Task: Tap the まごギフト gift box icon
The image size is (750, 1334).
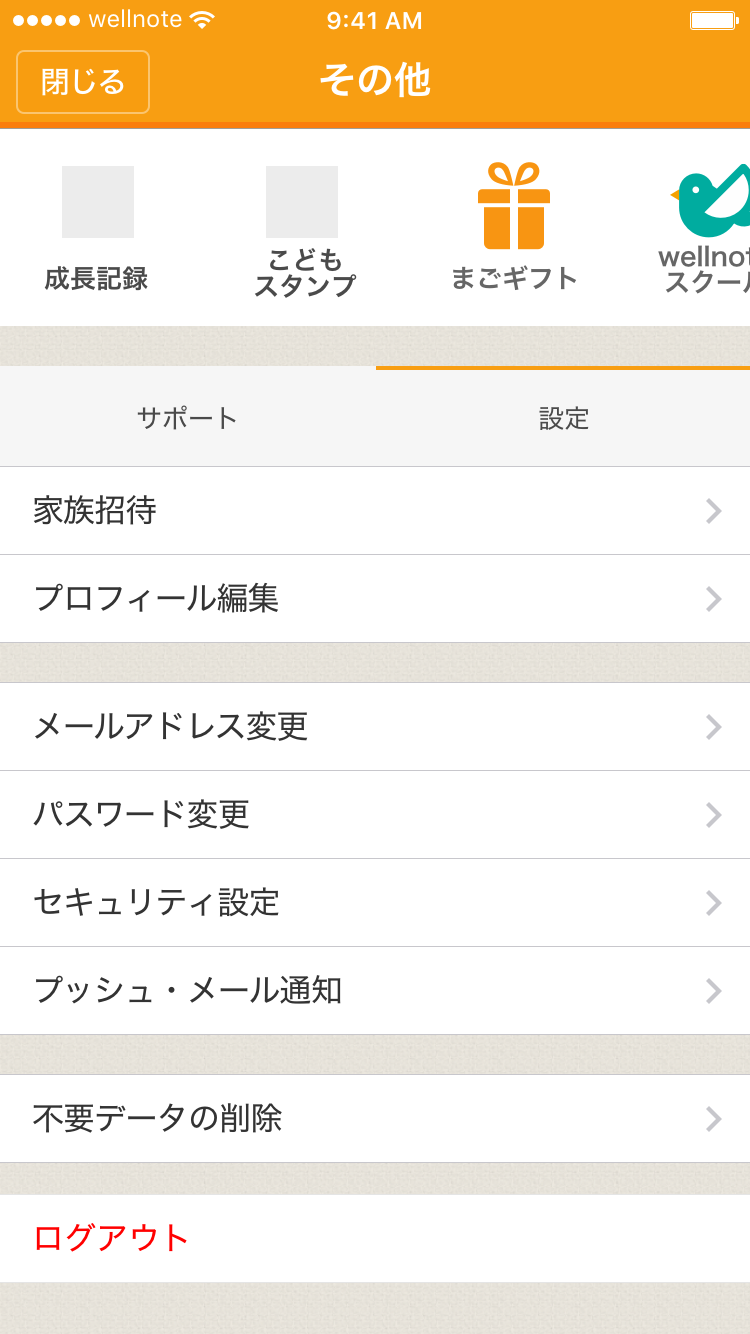Action: coord(514,206)
